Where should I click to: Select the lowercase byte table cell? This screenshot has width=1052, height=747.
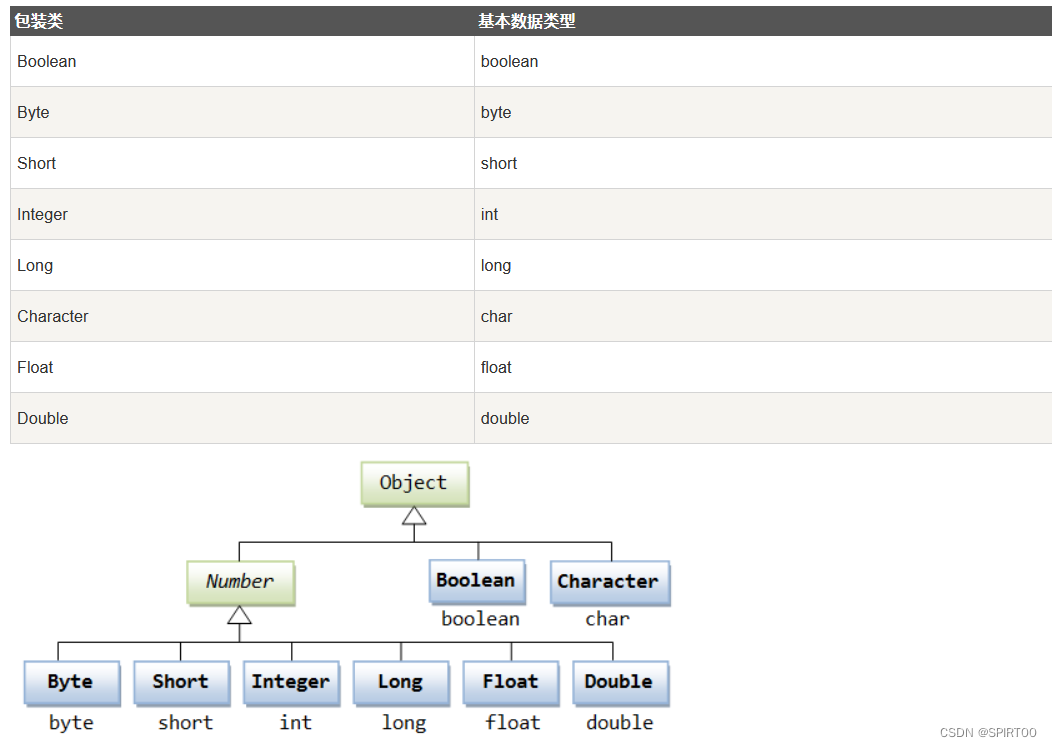tap(763, 112)
